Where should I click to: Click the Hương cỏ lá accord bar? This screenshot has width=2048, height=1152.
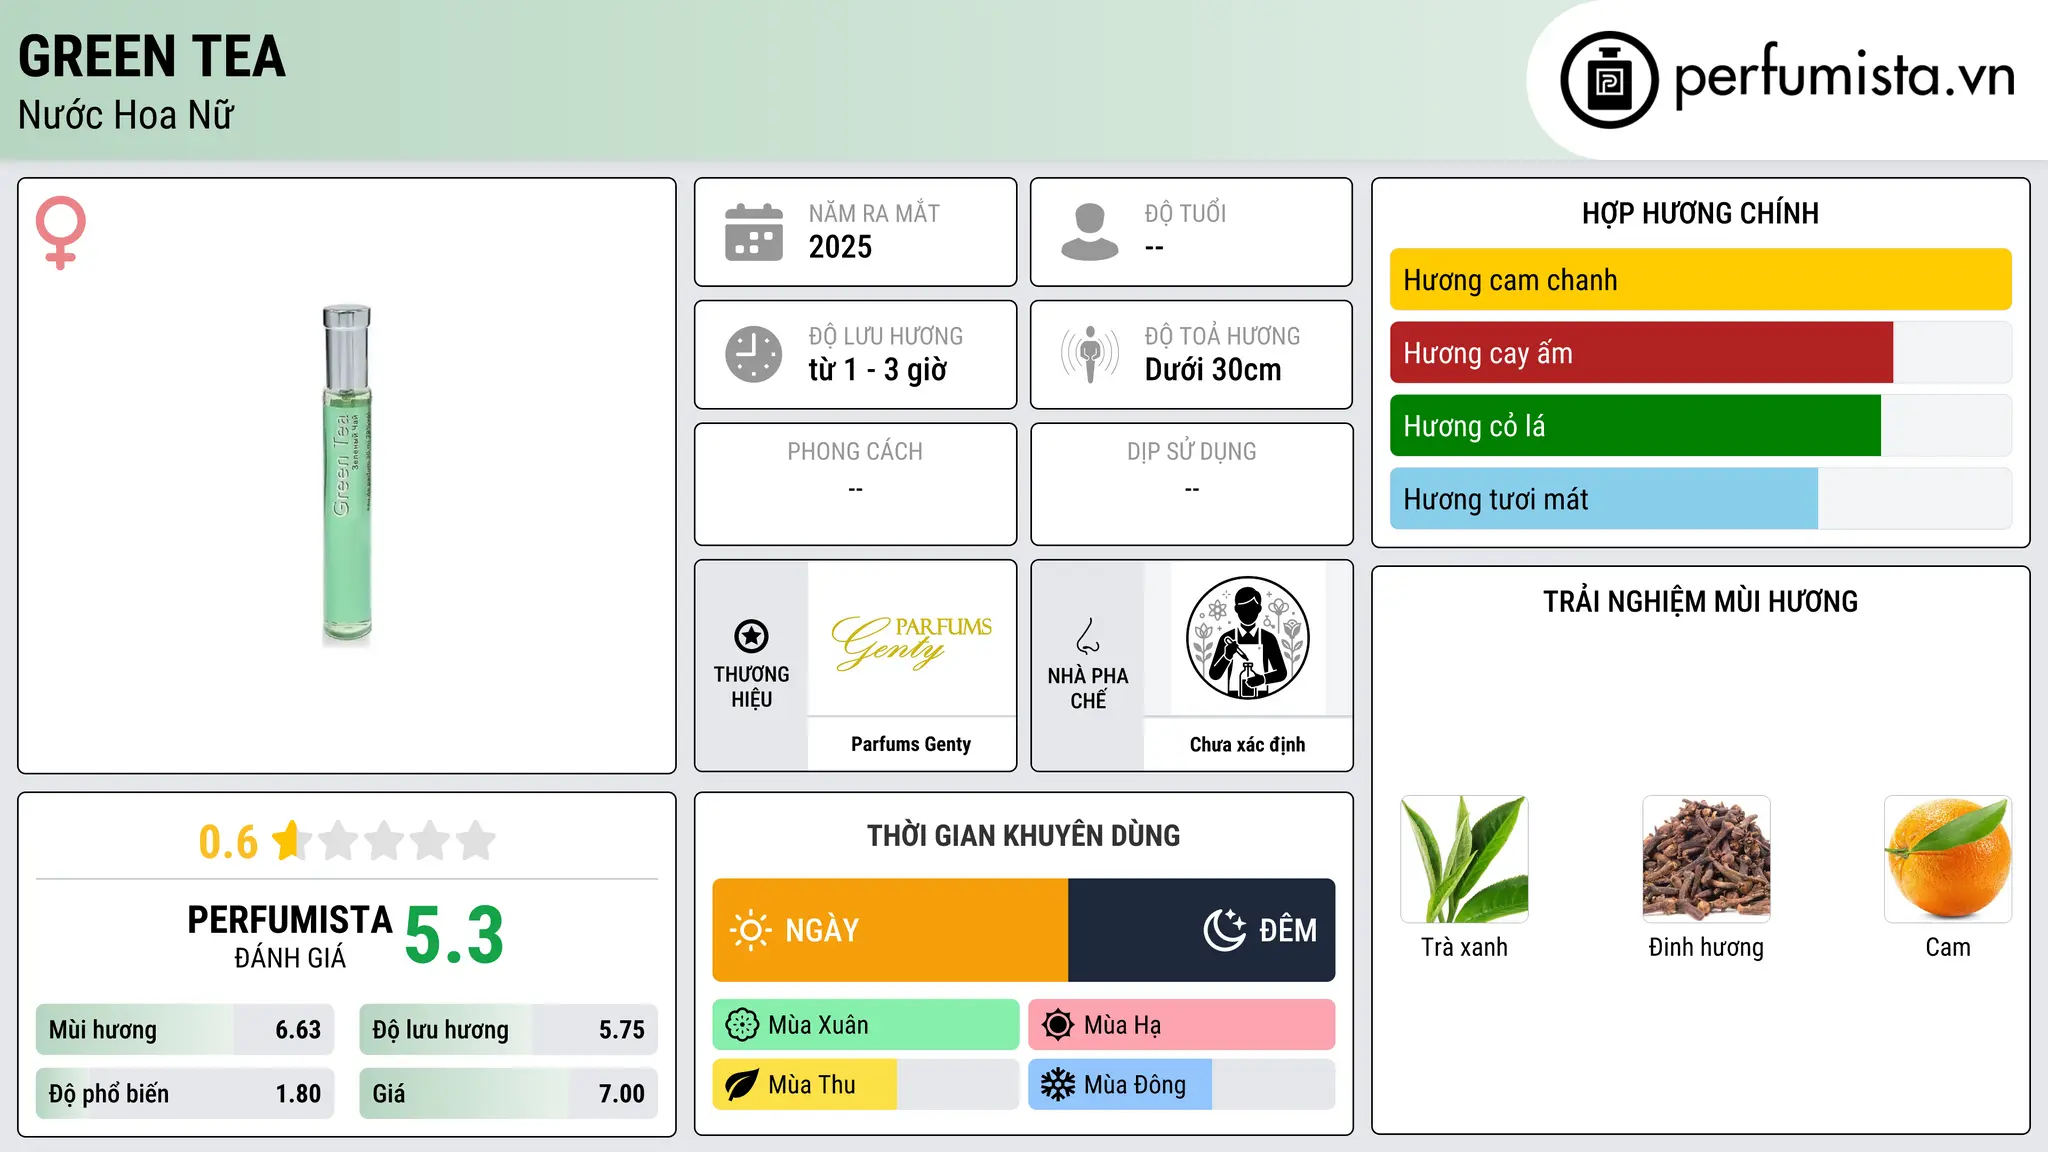point(1700,426)
